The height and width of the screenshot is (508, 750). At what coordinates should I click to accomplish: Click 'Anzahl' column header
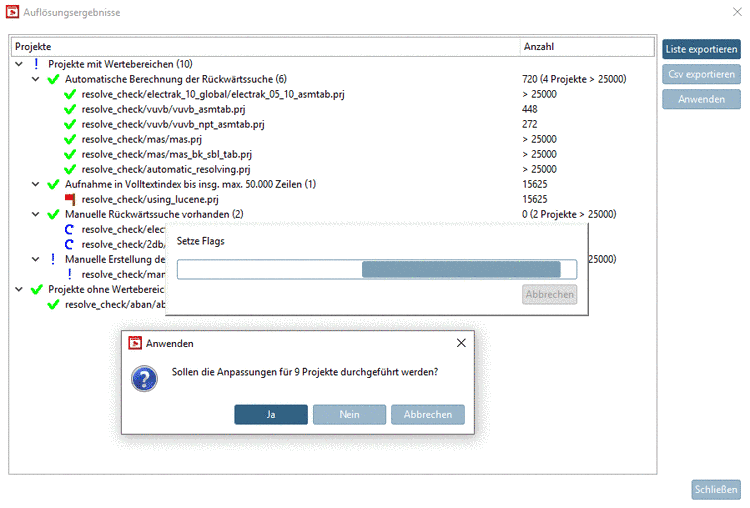click(587, 46)
